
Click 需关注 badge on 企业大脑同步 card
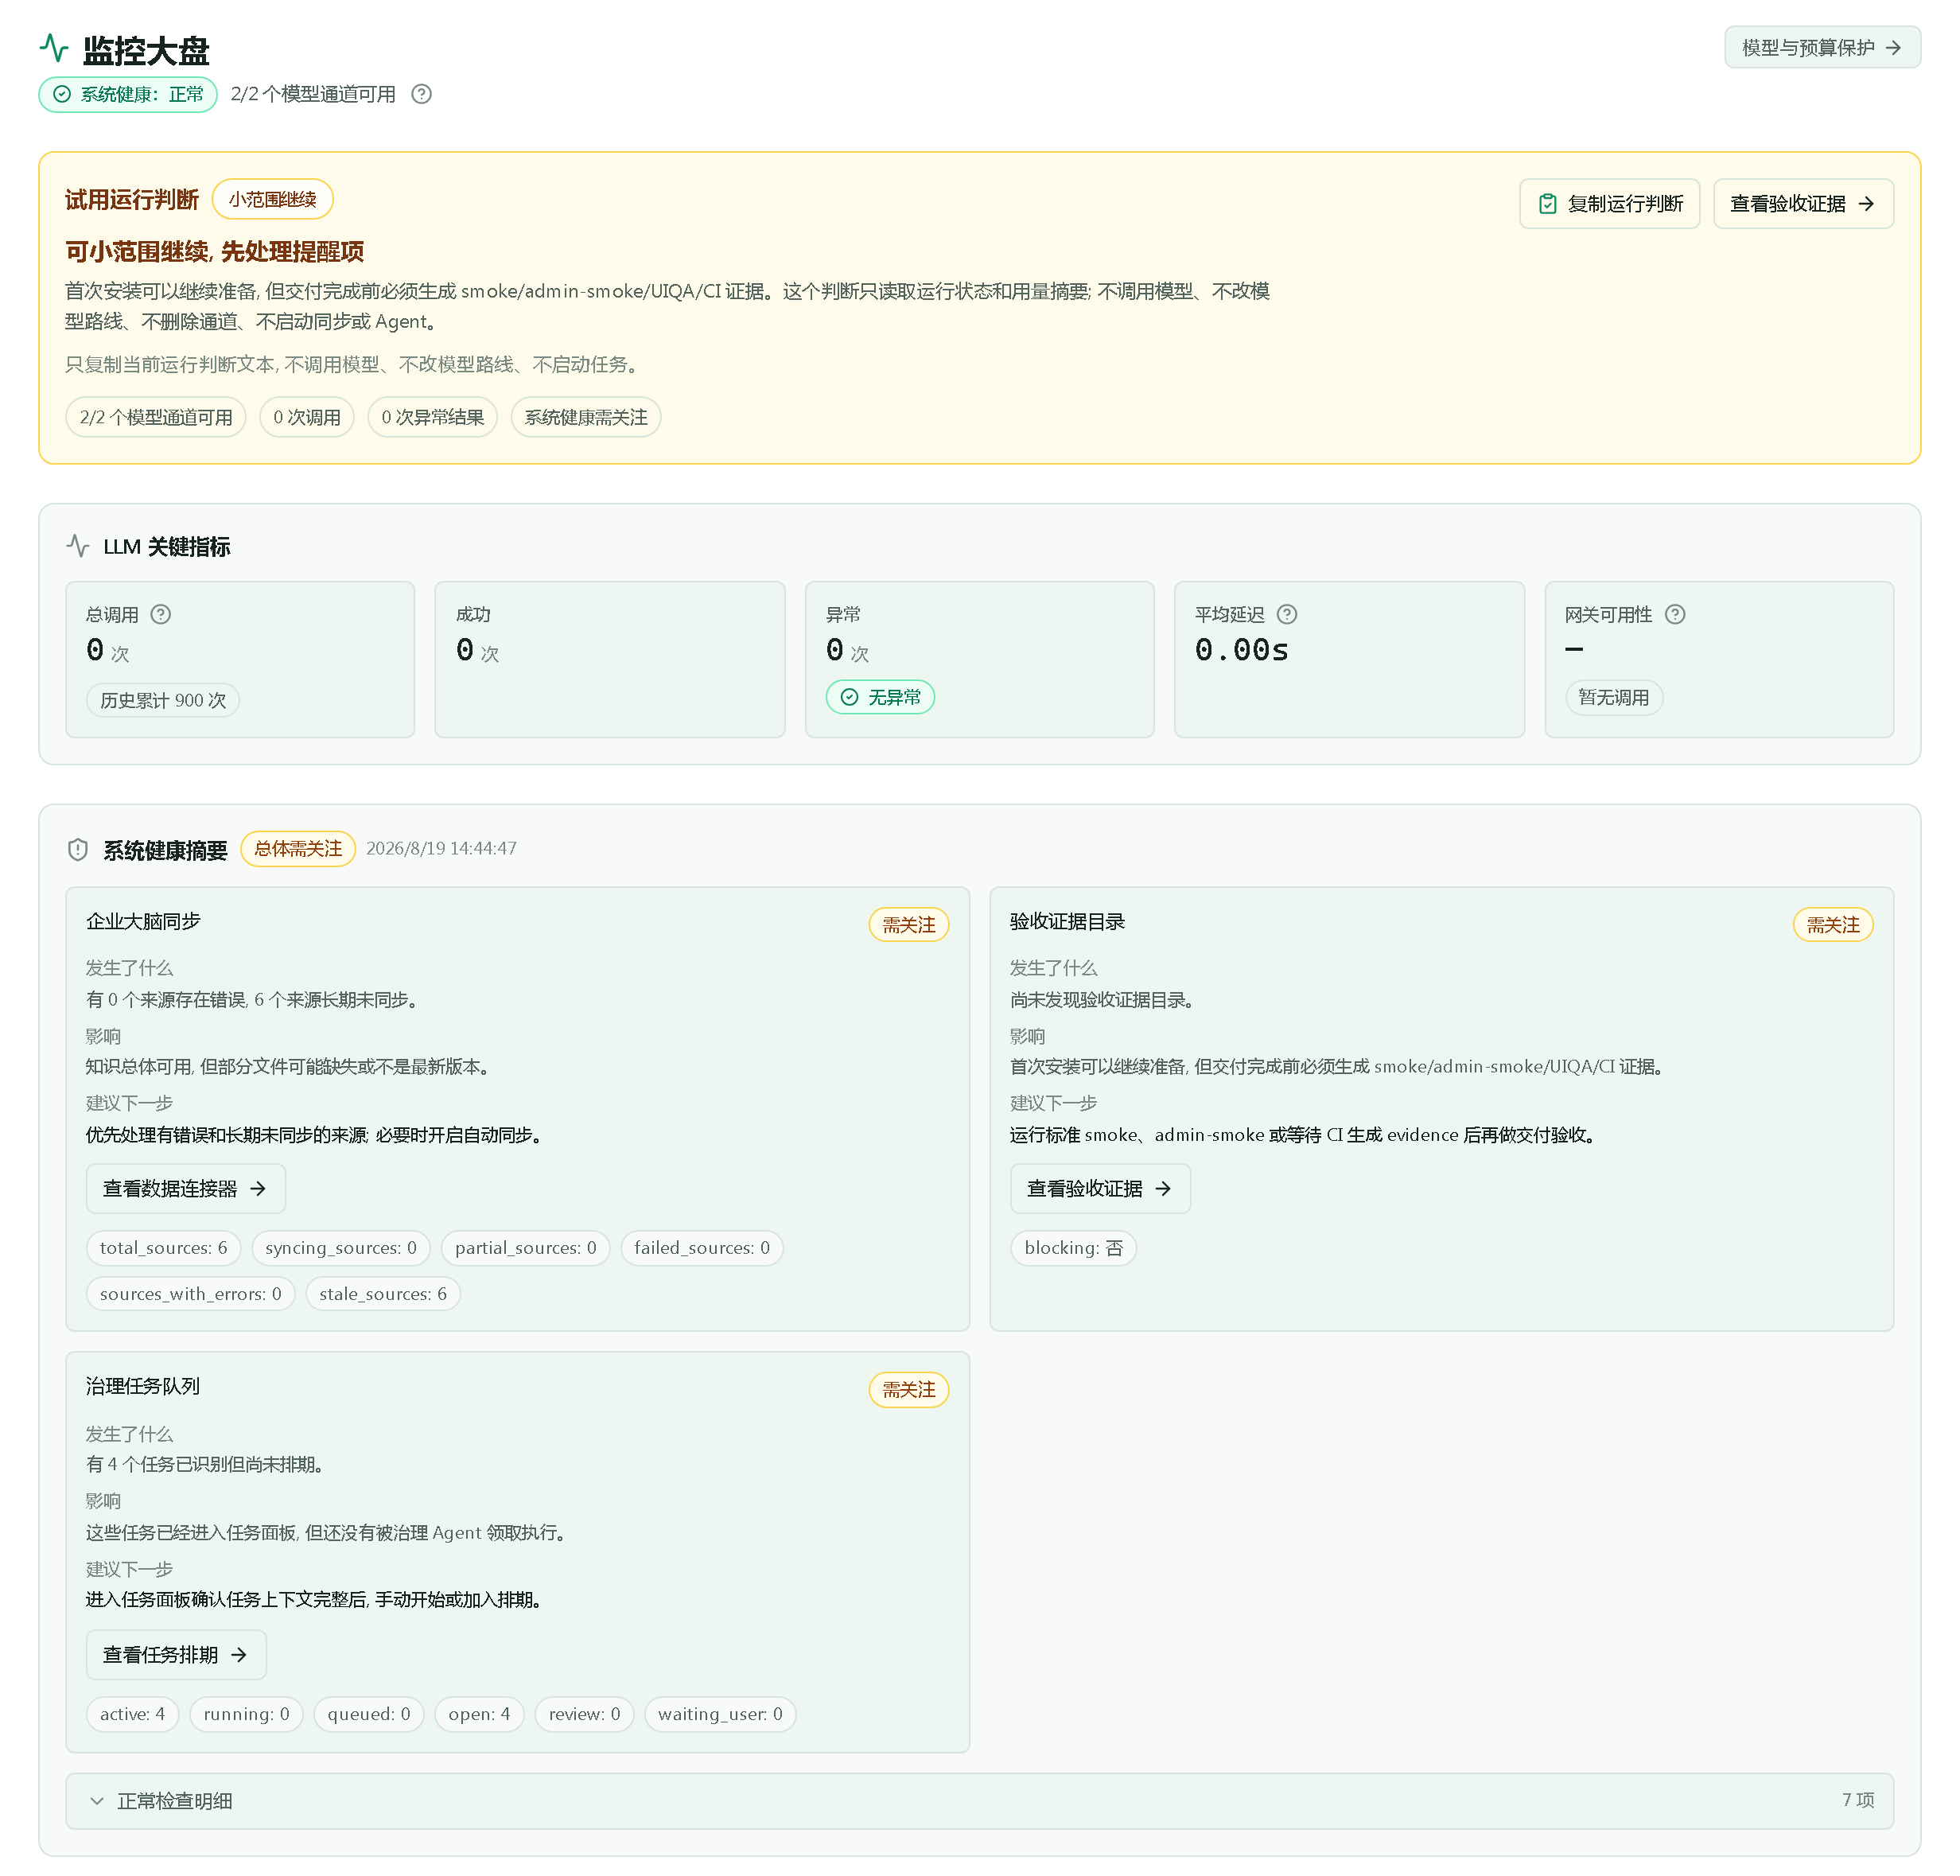click(x=909, y=925)
